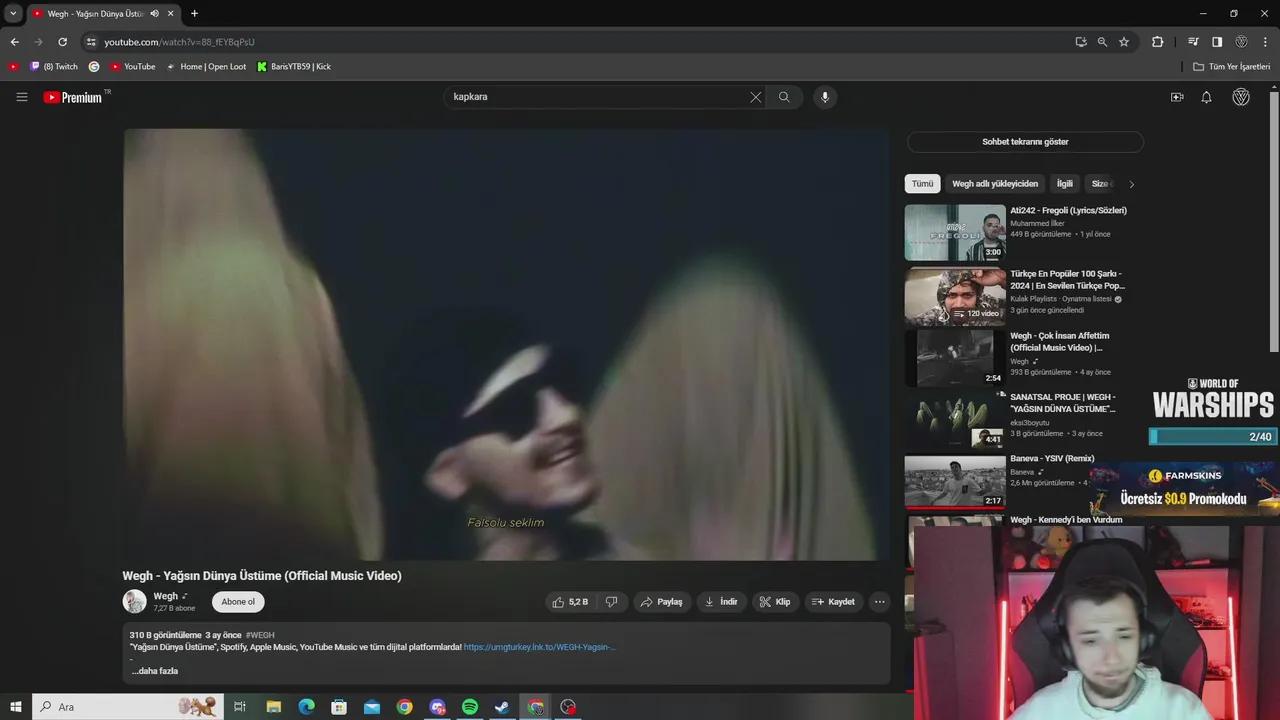
Task: Open BarisYTB59 | Kick bookmark
Action: click(294, 67)
